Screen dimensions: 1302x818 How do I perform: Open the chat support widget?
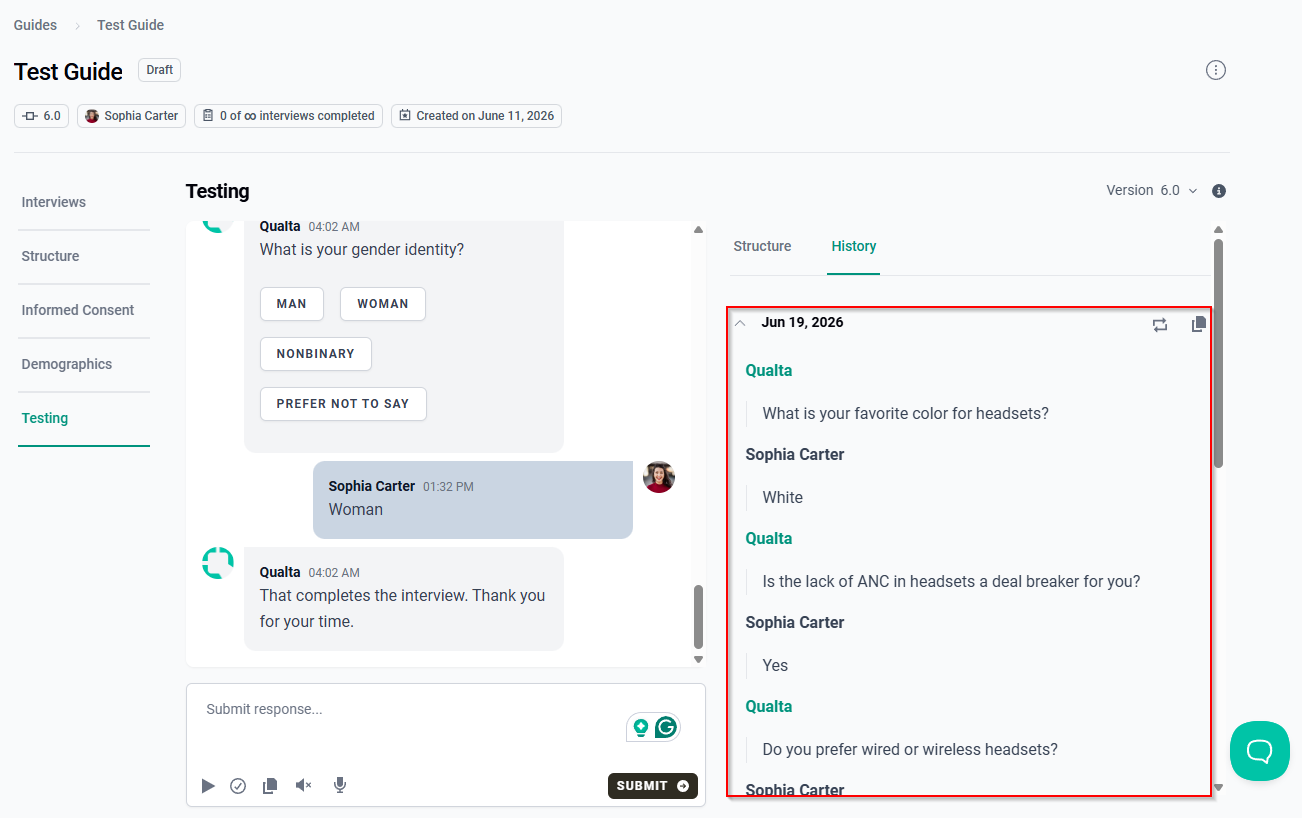click(x=1260, y=751)
